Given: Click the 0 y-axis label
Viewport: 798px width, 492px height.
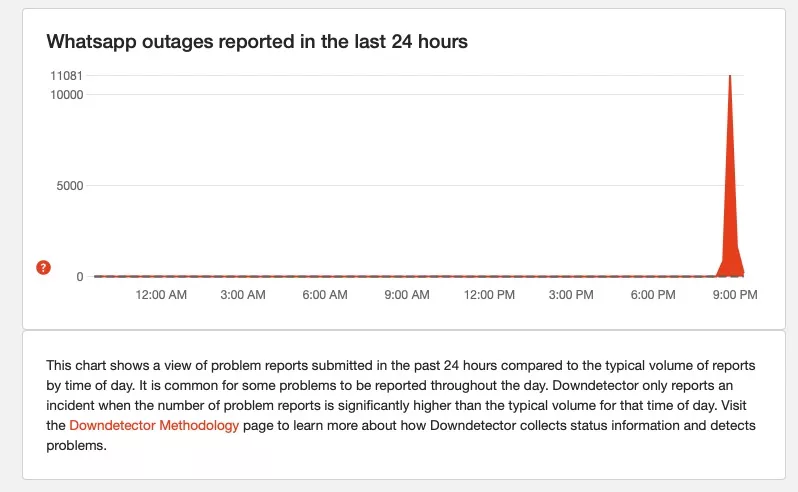Looking at the screenshot, I should [80, 276].
